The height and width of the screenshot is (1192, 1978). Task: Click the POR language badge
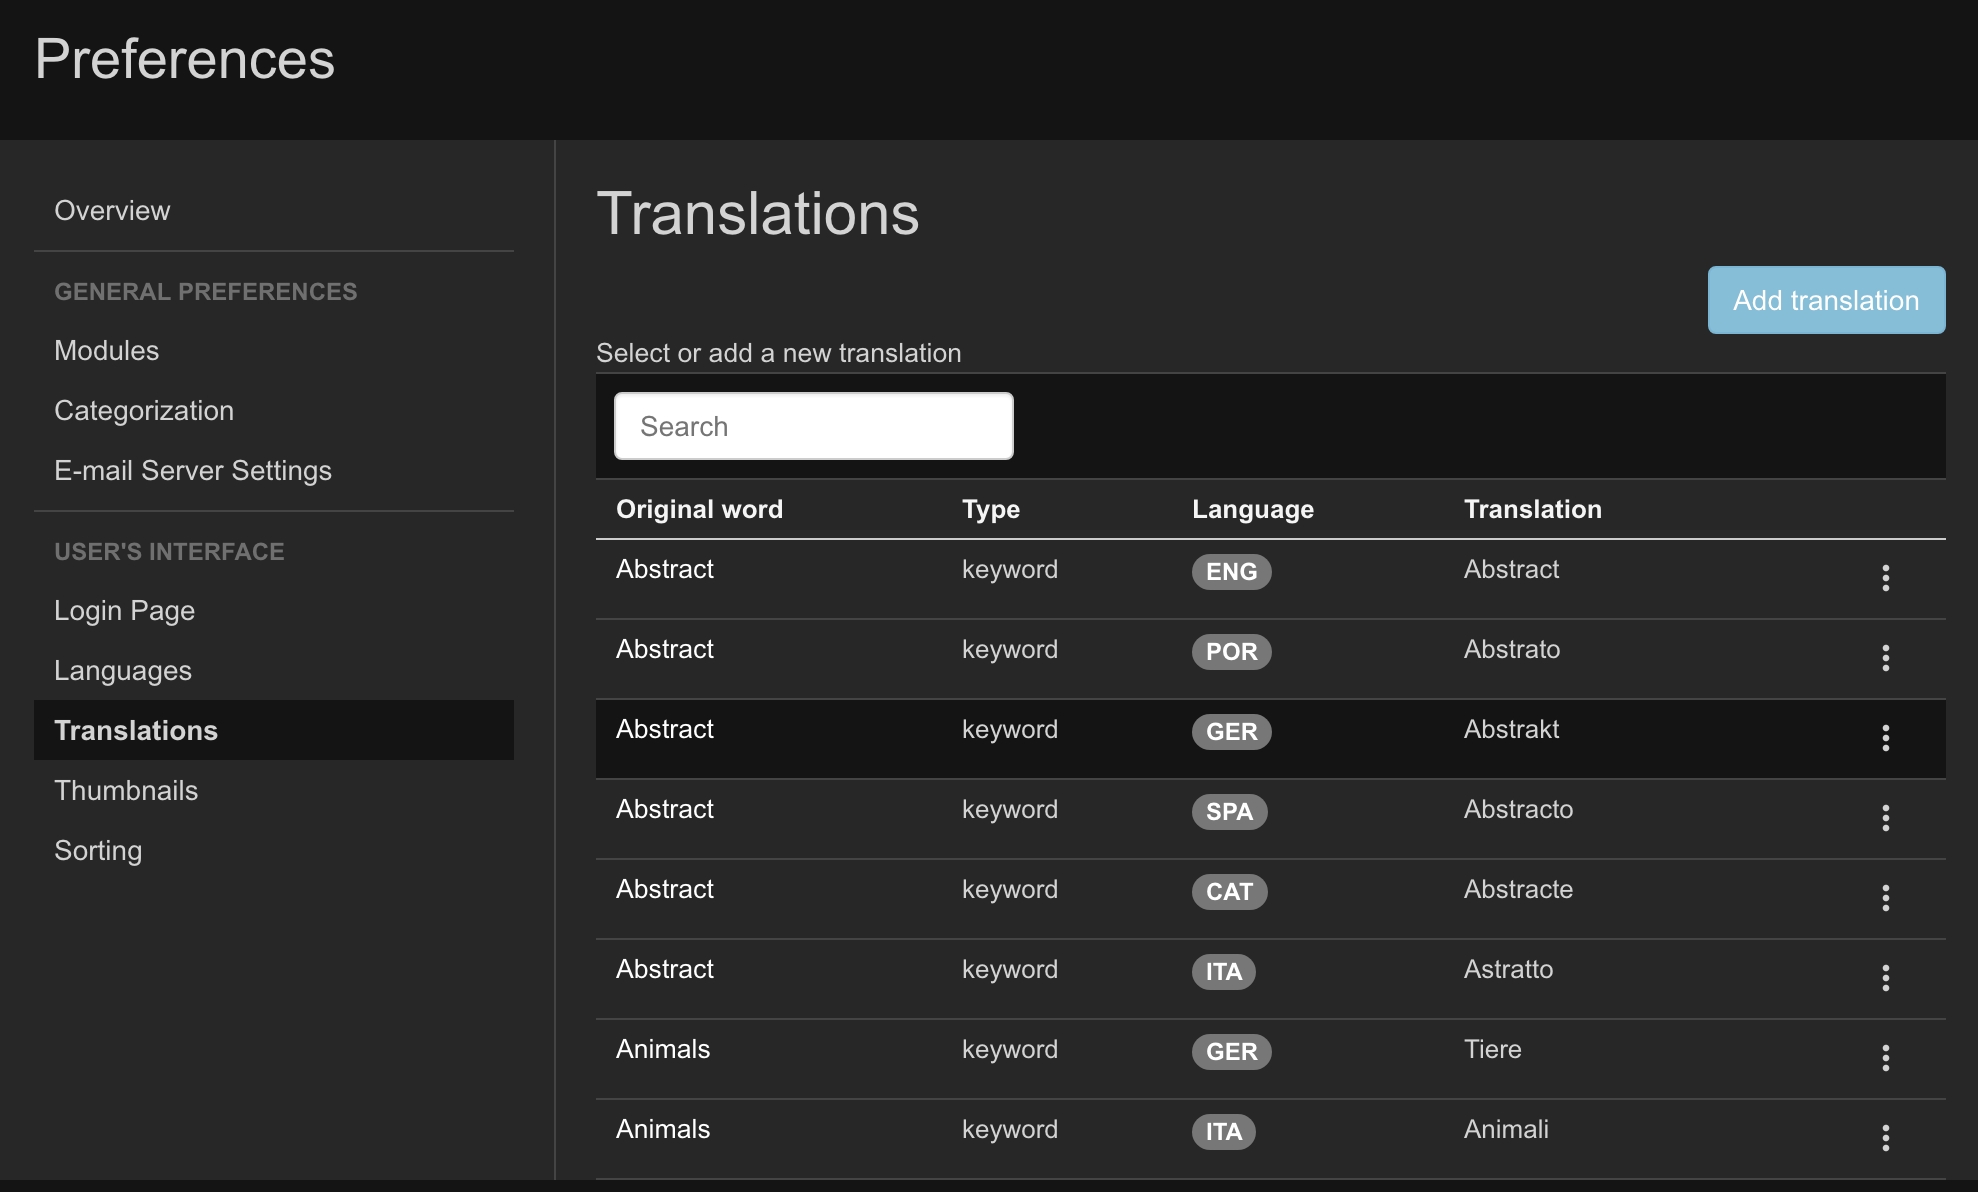pos(1231,652)
